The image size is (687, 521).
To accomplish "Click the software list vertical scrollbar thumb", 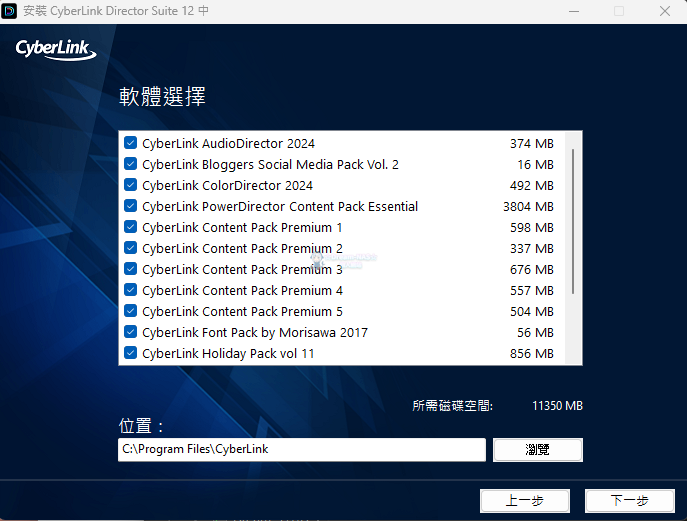I will pos(573,221).
